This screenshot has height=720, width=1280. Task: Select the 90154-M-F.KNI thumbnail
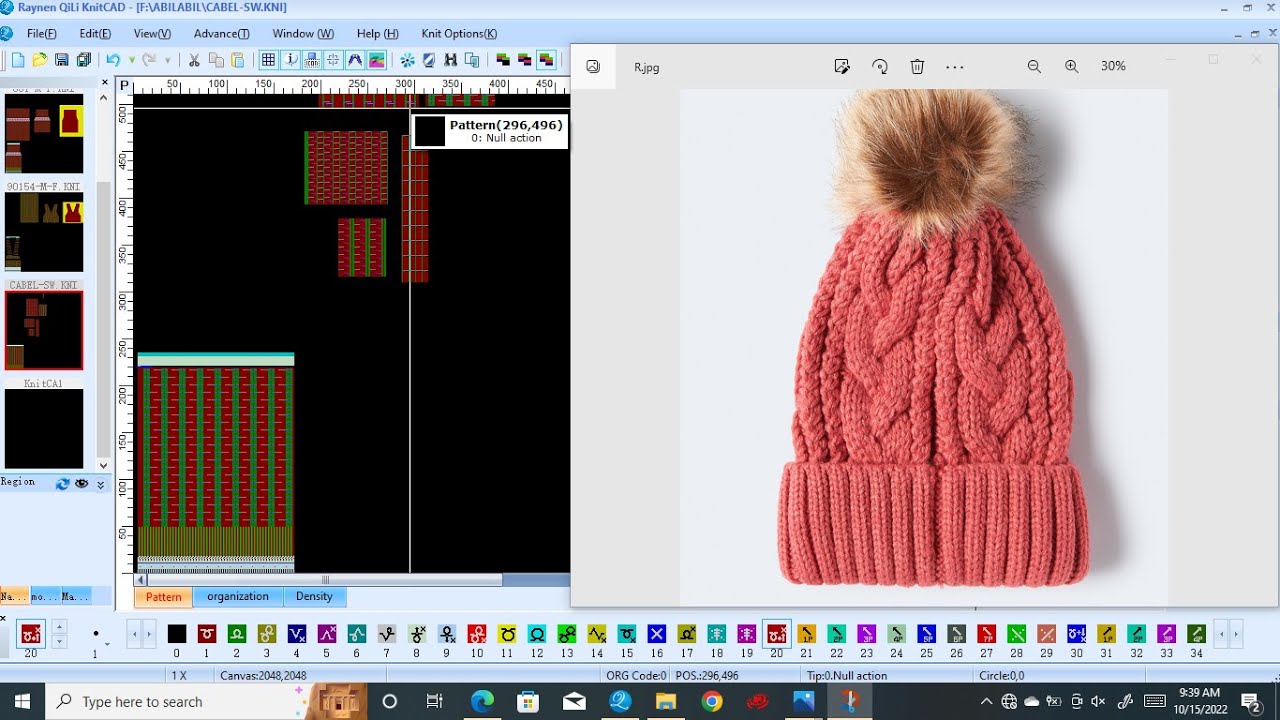click(x=44, y=232)
